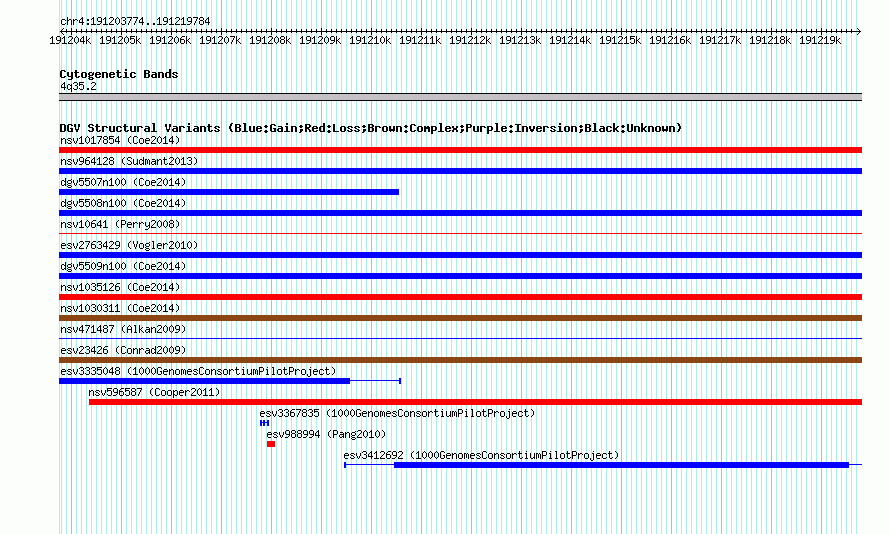Screen dimensions: 890x534
Task: Select the nsv10641 (Perry2008) label
Action: [x=120, y=224]
